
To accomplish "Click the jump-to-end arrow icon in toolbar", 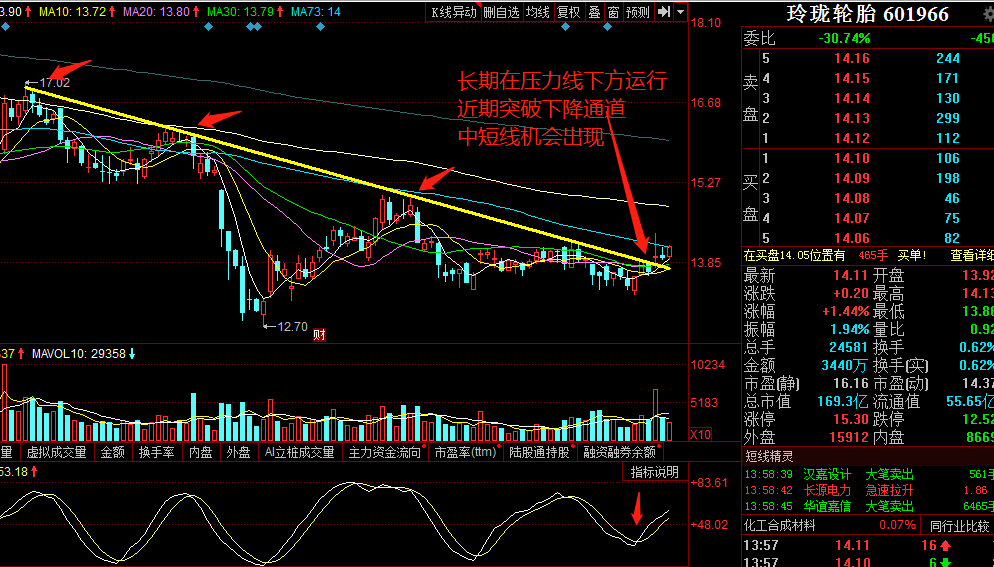I will 664,12.
